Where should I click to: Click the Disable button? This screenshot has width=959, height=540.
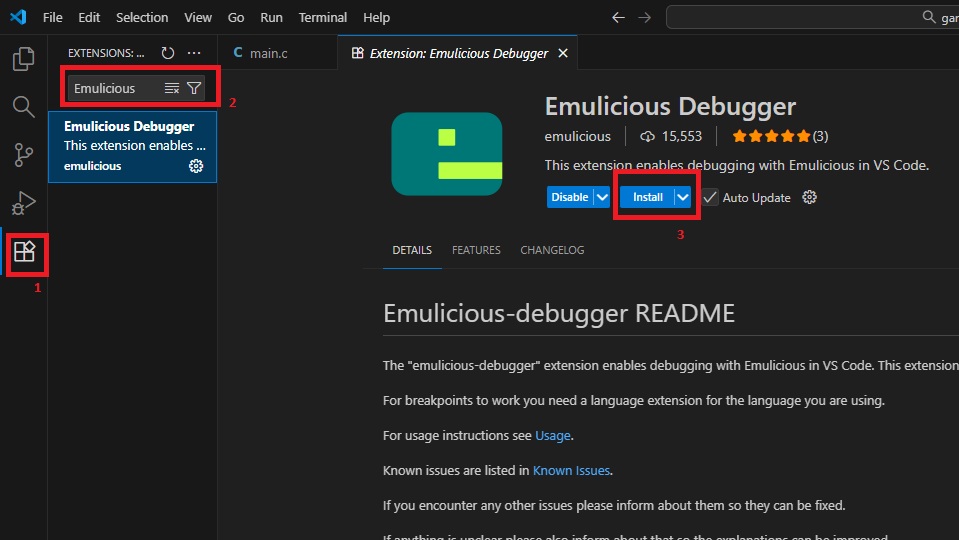pos(569,197)
